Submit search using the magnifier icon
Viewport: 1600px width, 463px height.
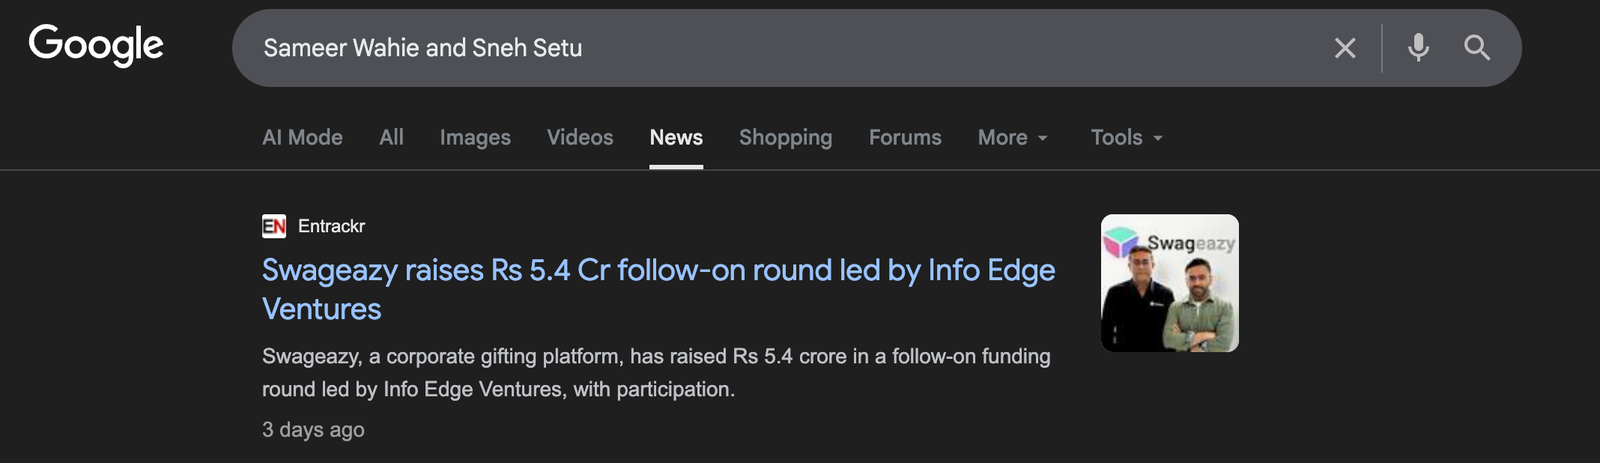pyautogui.click(x=1477, y=48)
